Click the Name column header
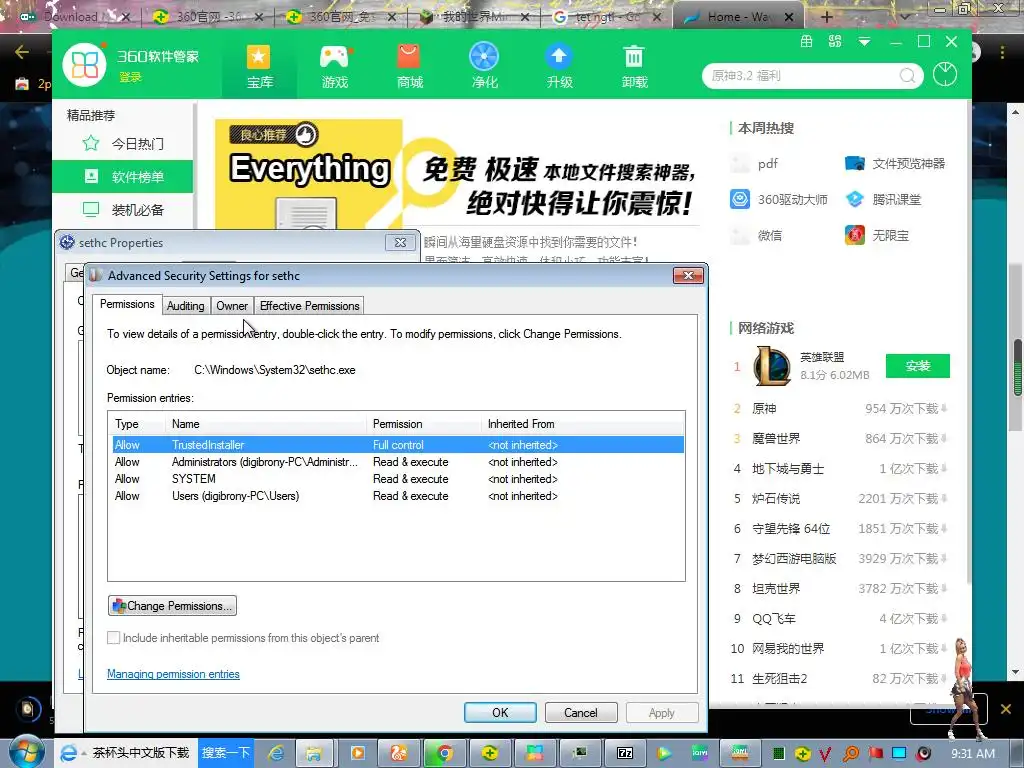This screenshot has width=1024, height=768. pyautogui.click(x=266, y=424)
